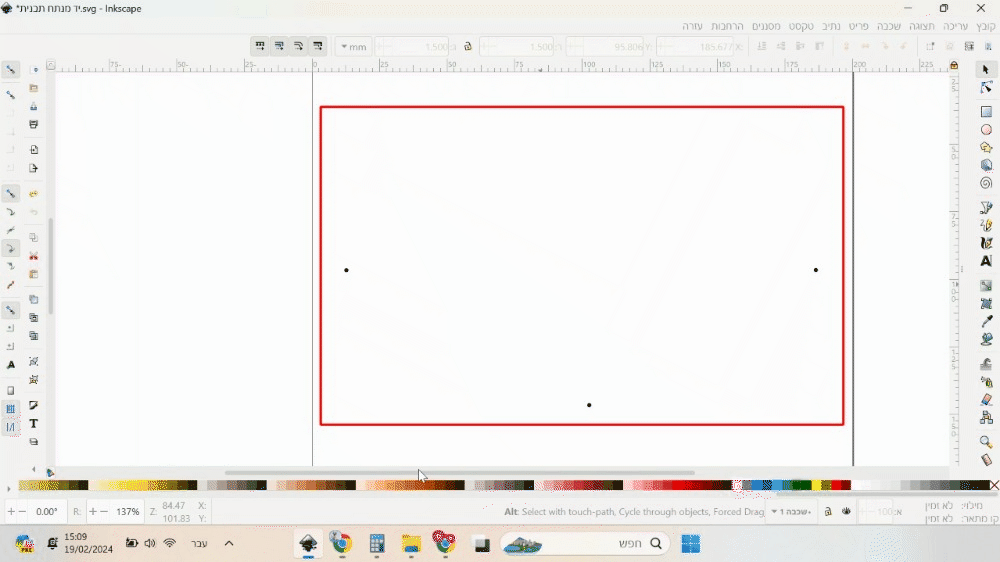Viewport: 1000px width, 562px height.
Task: Toggle current layer visibility eye
Action: 846,512
